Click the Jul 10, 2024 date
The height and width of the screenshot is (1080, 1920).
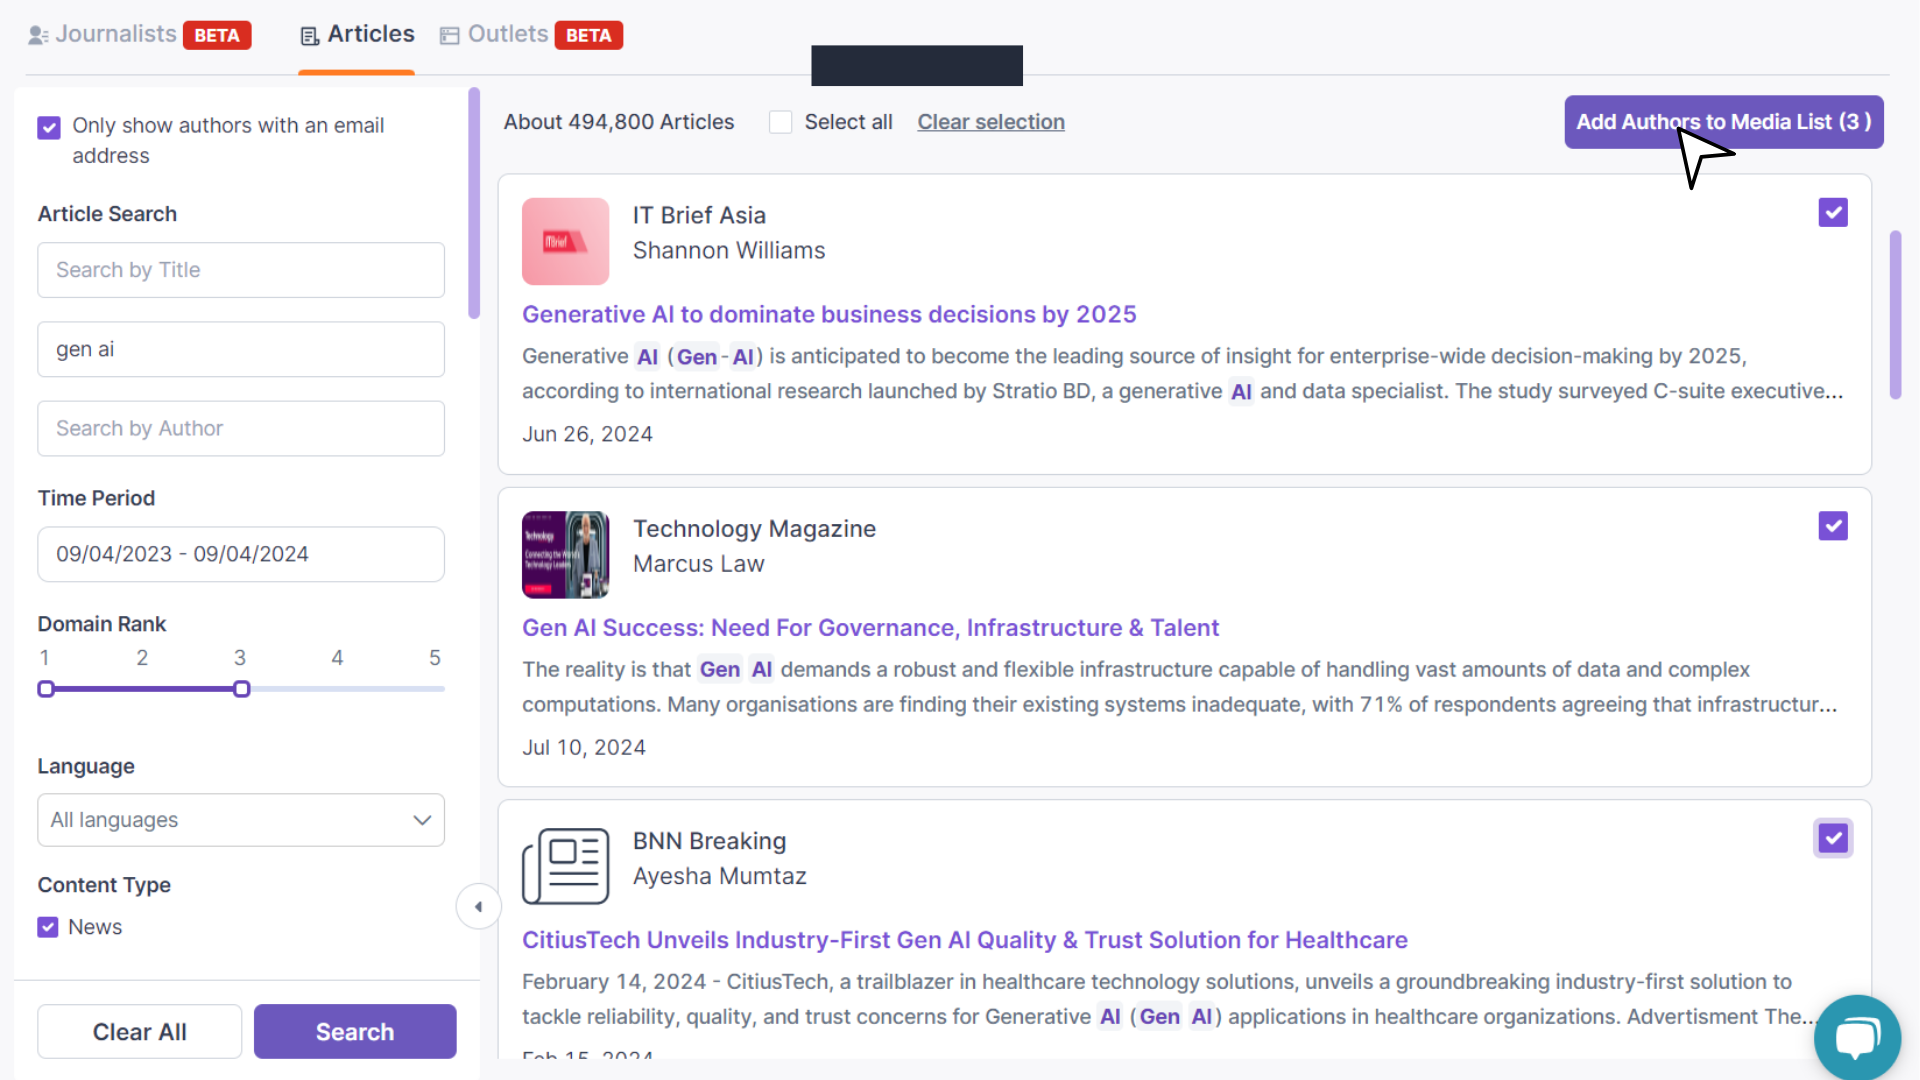click(584, 747)
